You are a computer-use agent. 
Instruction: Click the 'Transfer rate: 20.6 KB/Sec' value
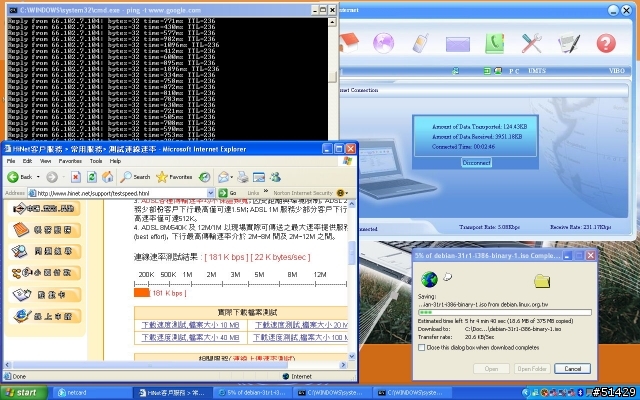[x=480, y=337]
